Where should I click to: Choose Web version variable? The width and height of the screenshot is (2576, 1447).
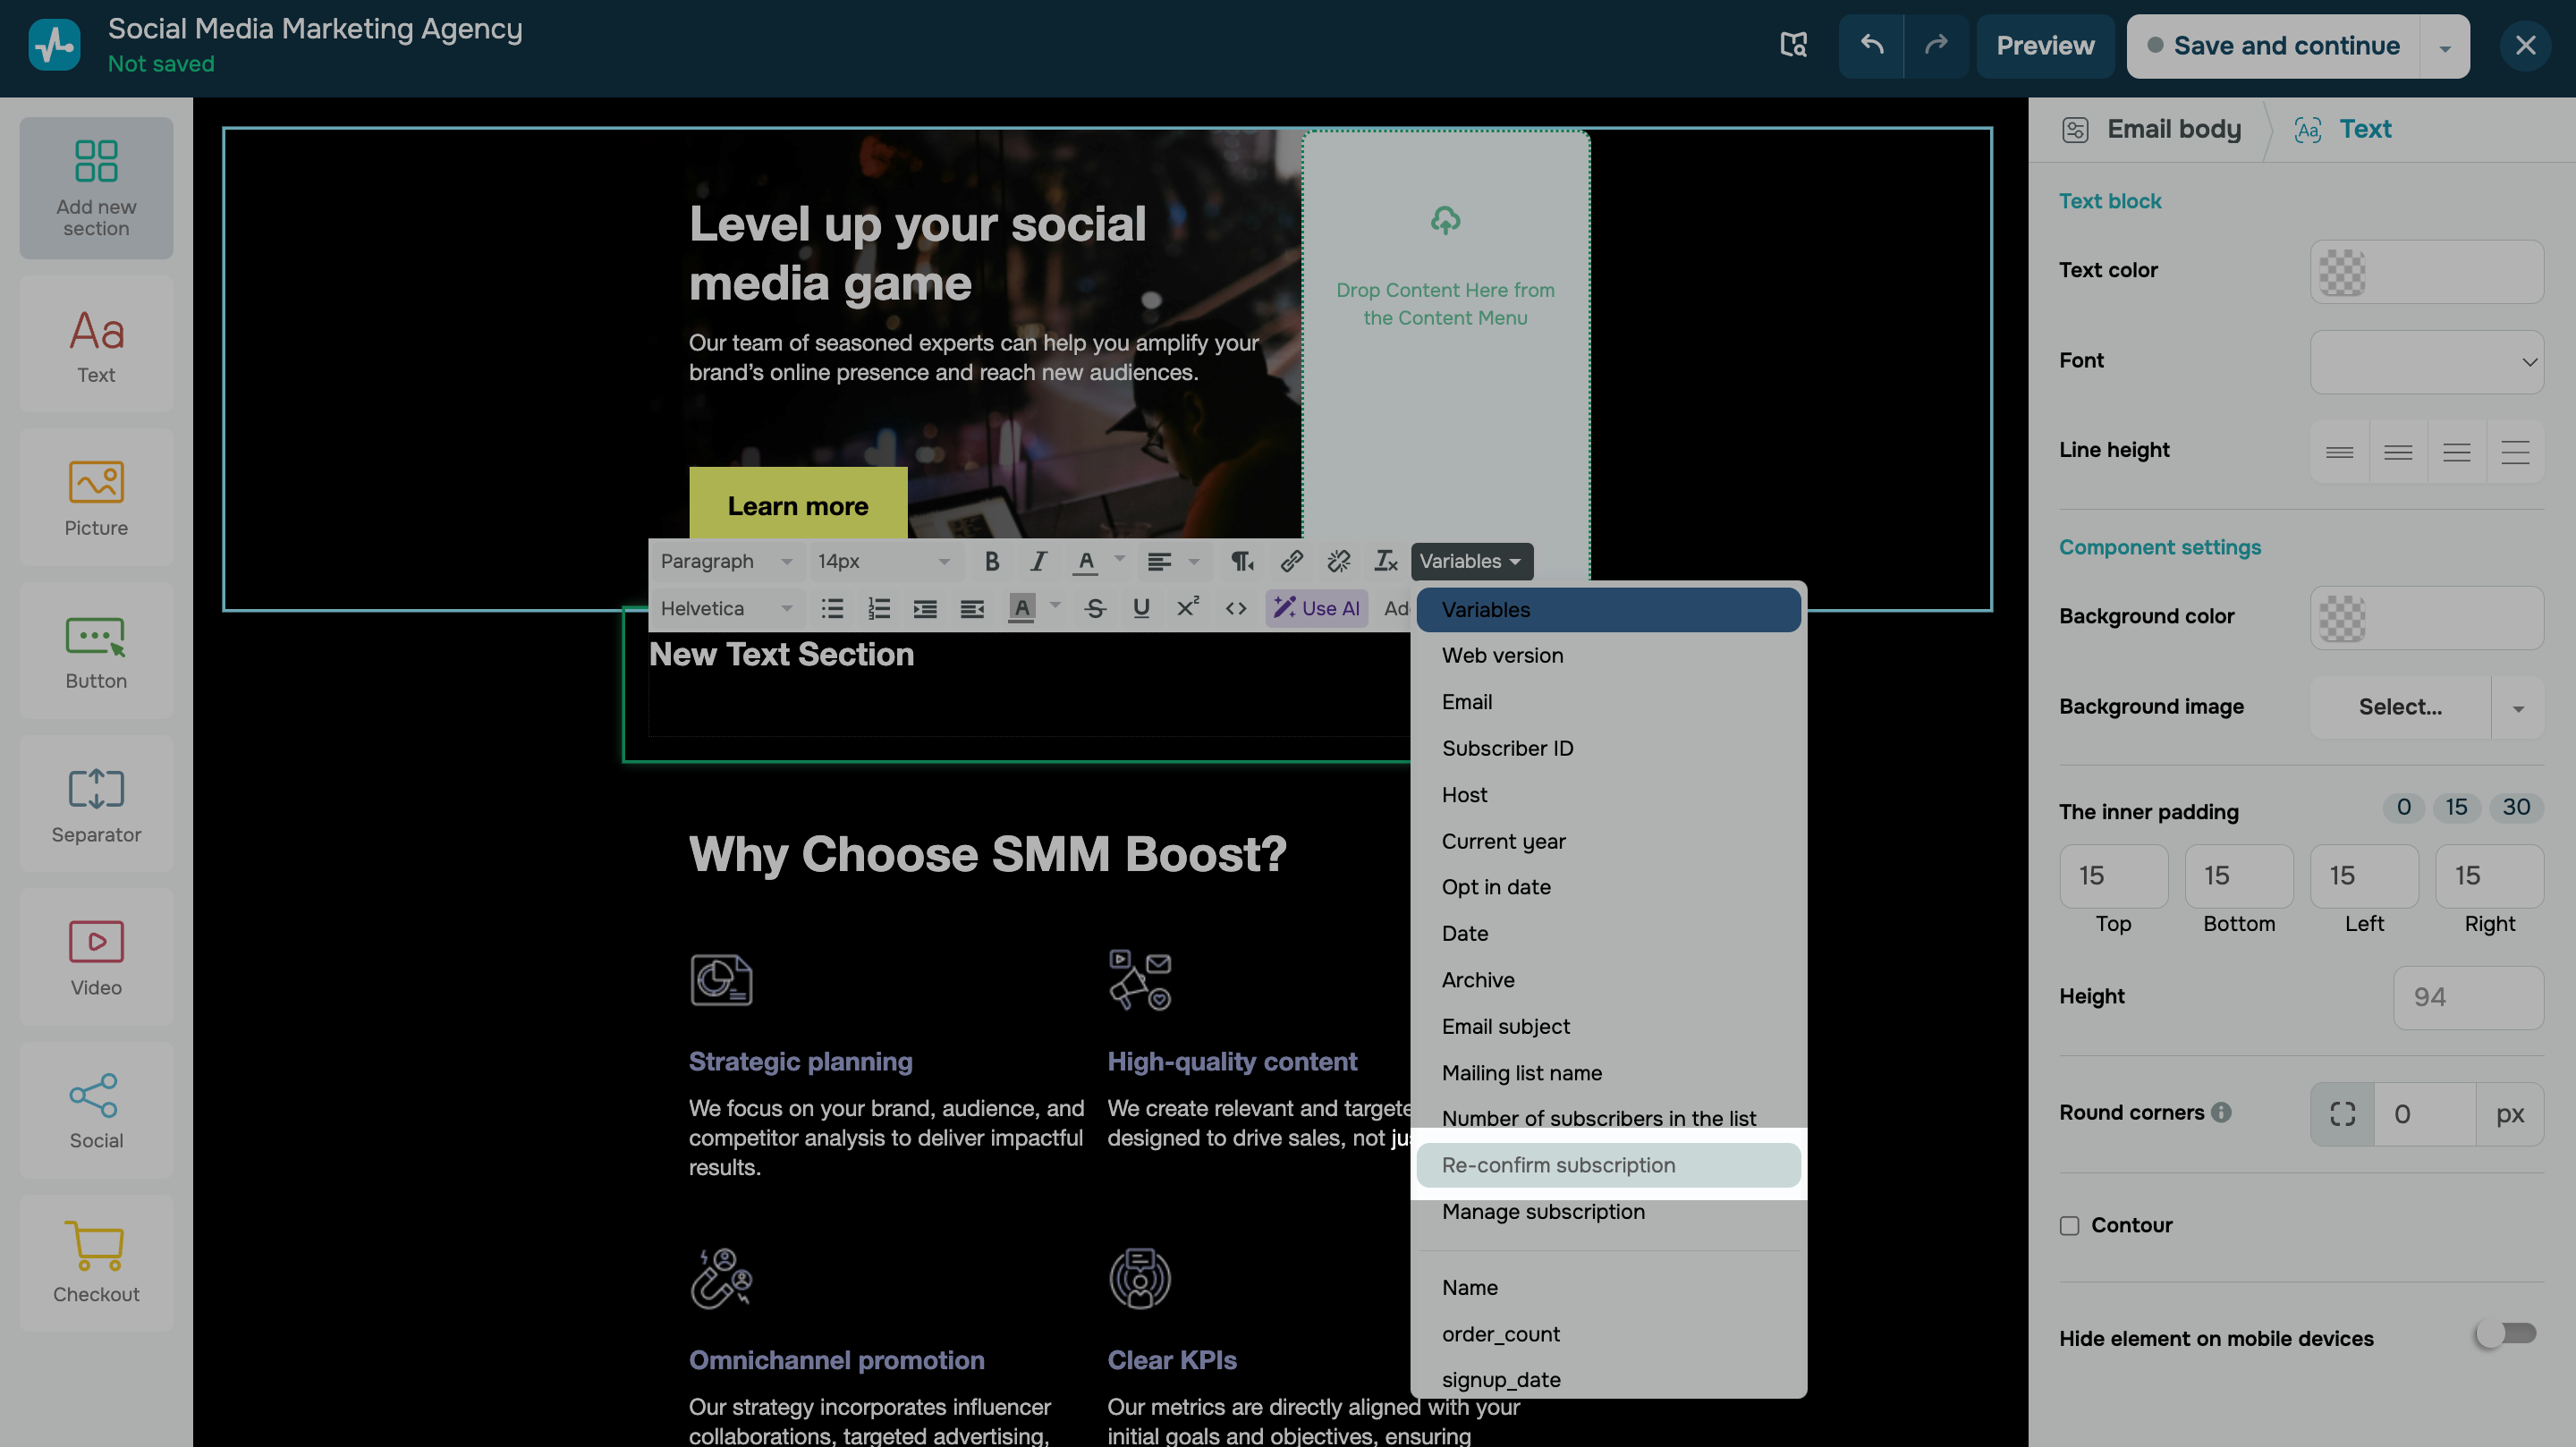1608,655
